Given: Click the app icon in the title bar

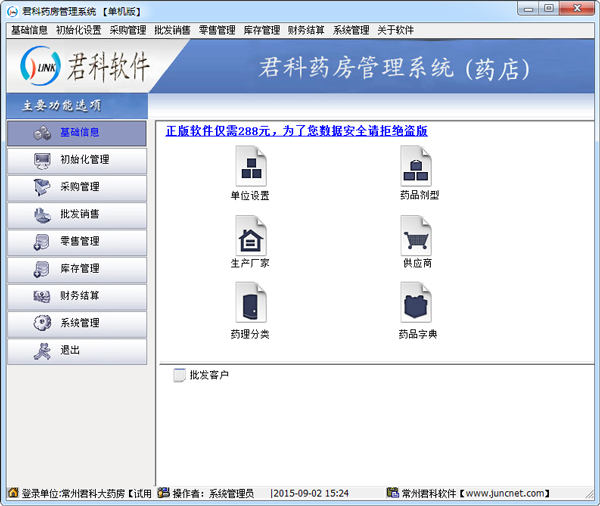Looking at the screenshot, I should (x=12, y=11).
